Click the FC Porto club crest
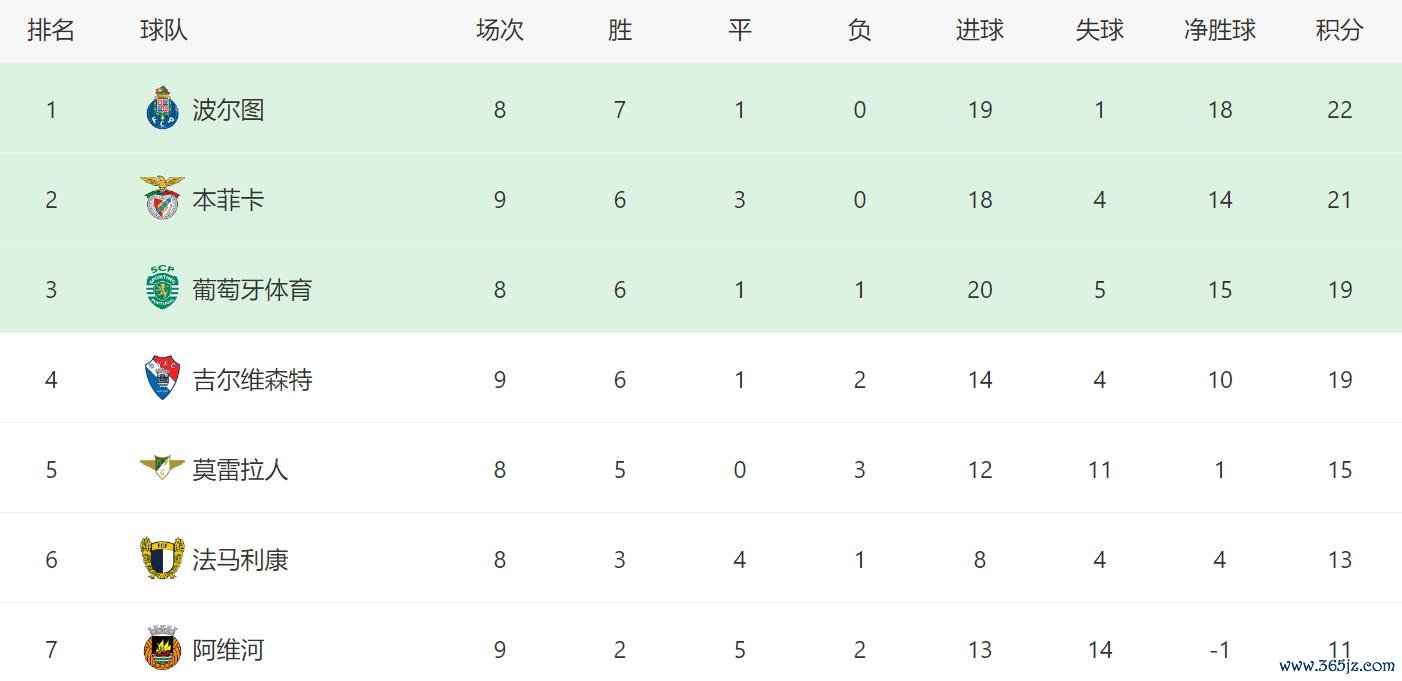This screenshot has width=1402, height=681. [162, 109]
